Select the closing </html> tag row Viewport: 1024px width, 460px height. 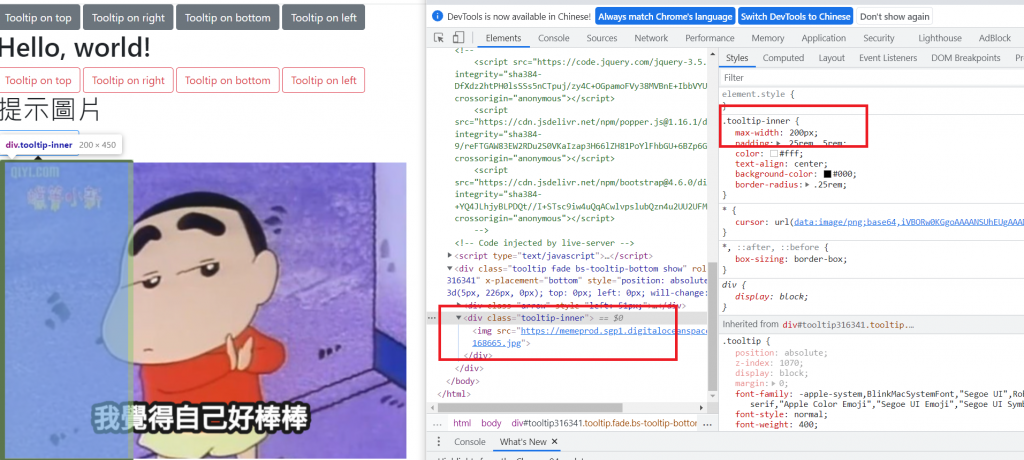453,394
